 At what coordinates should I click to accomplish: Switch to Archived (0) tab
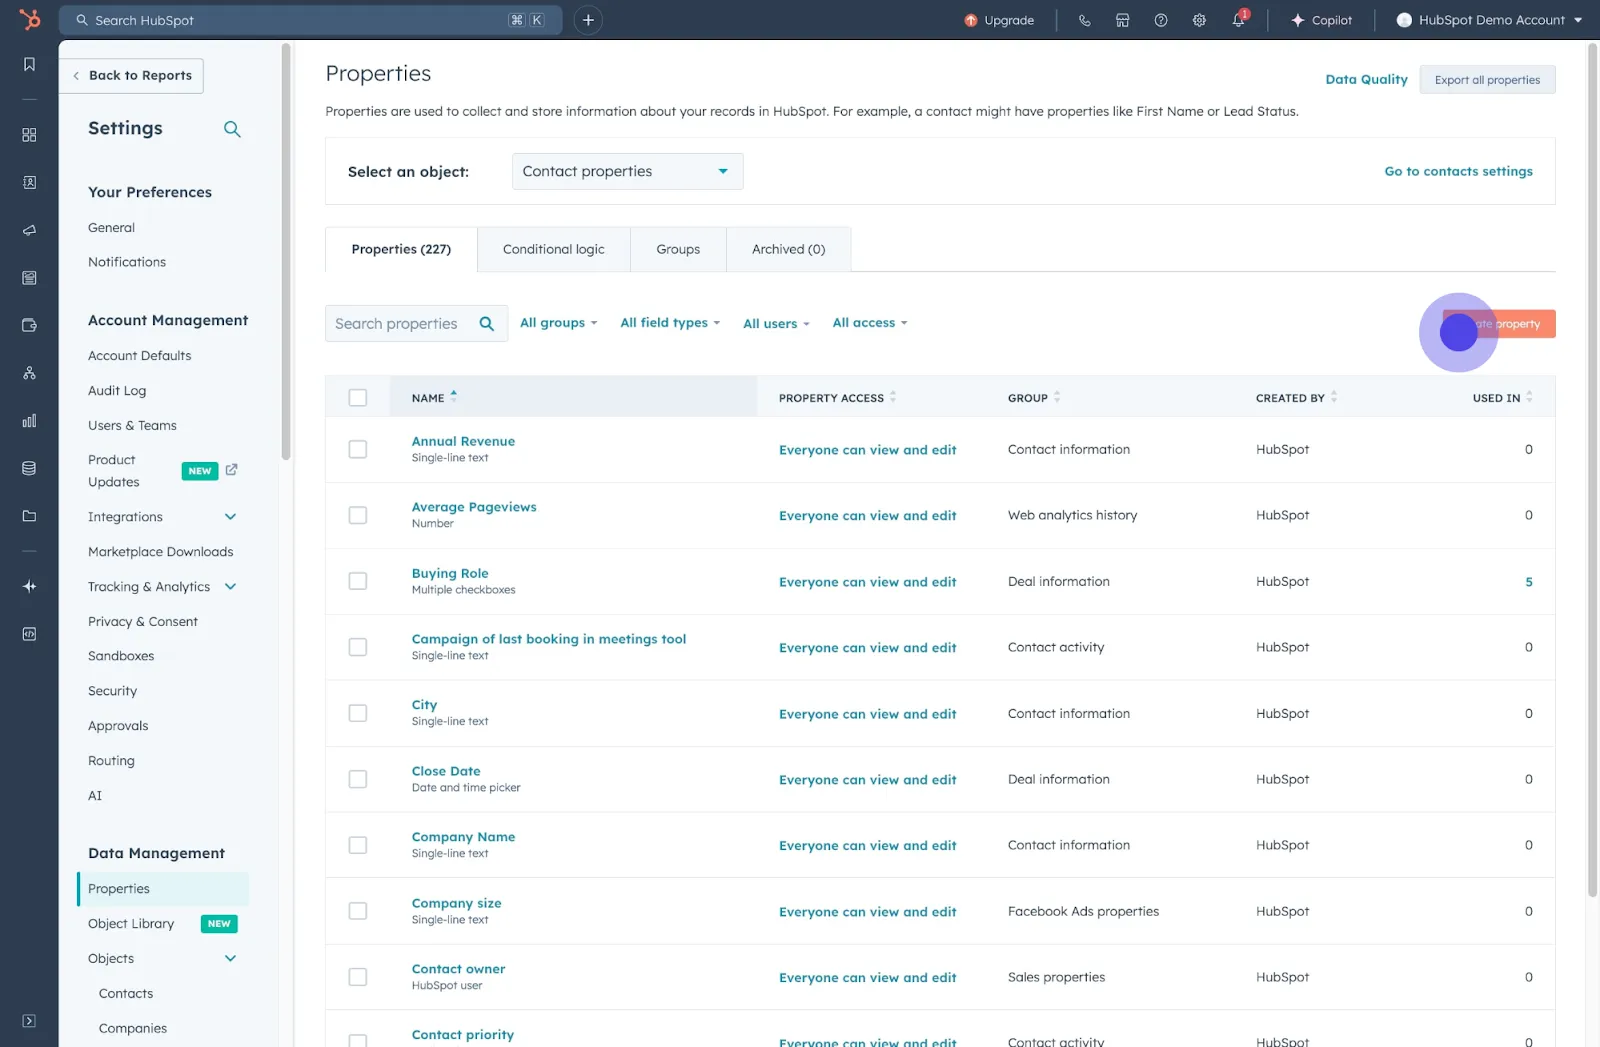[788, 249]
